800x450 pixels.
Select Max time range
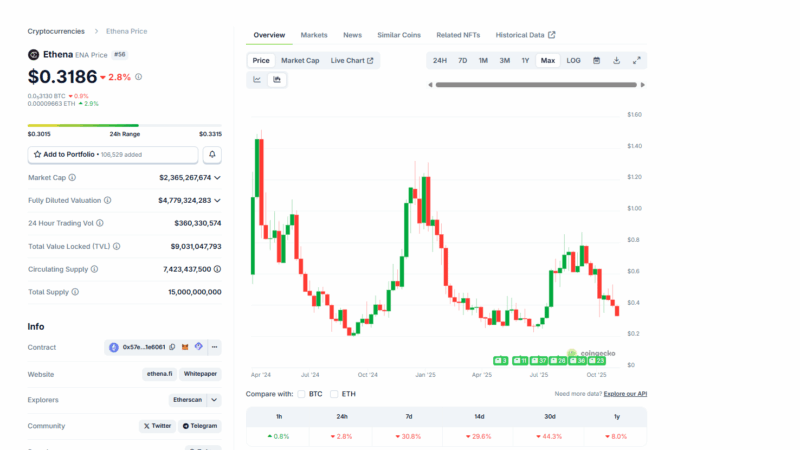point(547,61)
